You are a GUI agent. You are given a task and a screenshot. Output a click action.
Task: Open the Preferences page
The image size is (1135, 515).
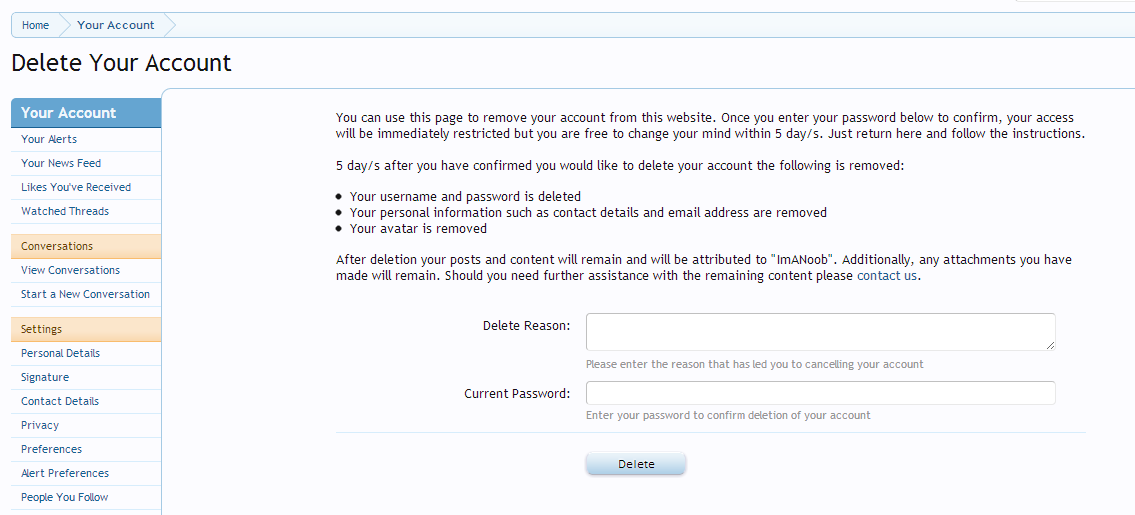[51, 449]
